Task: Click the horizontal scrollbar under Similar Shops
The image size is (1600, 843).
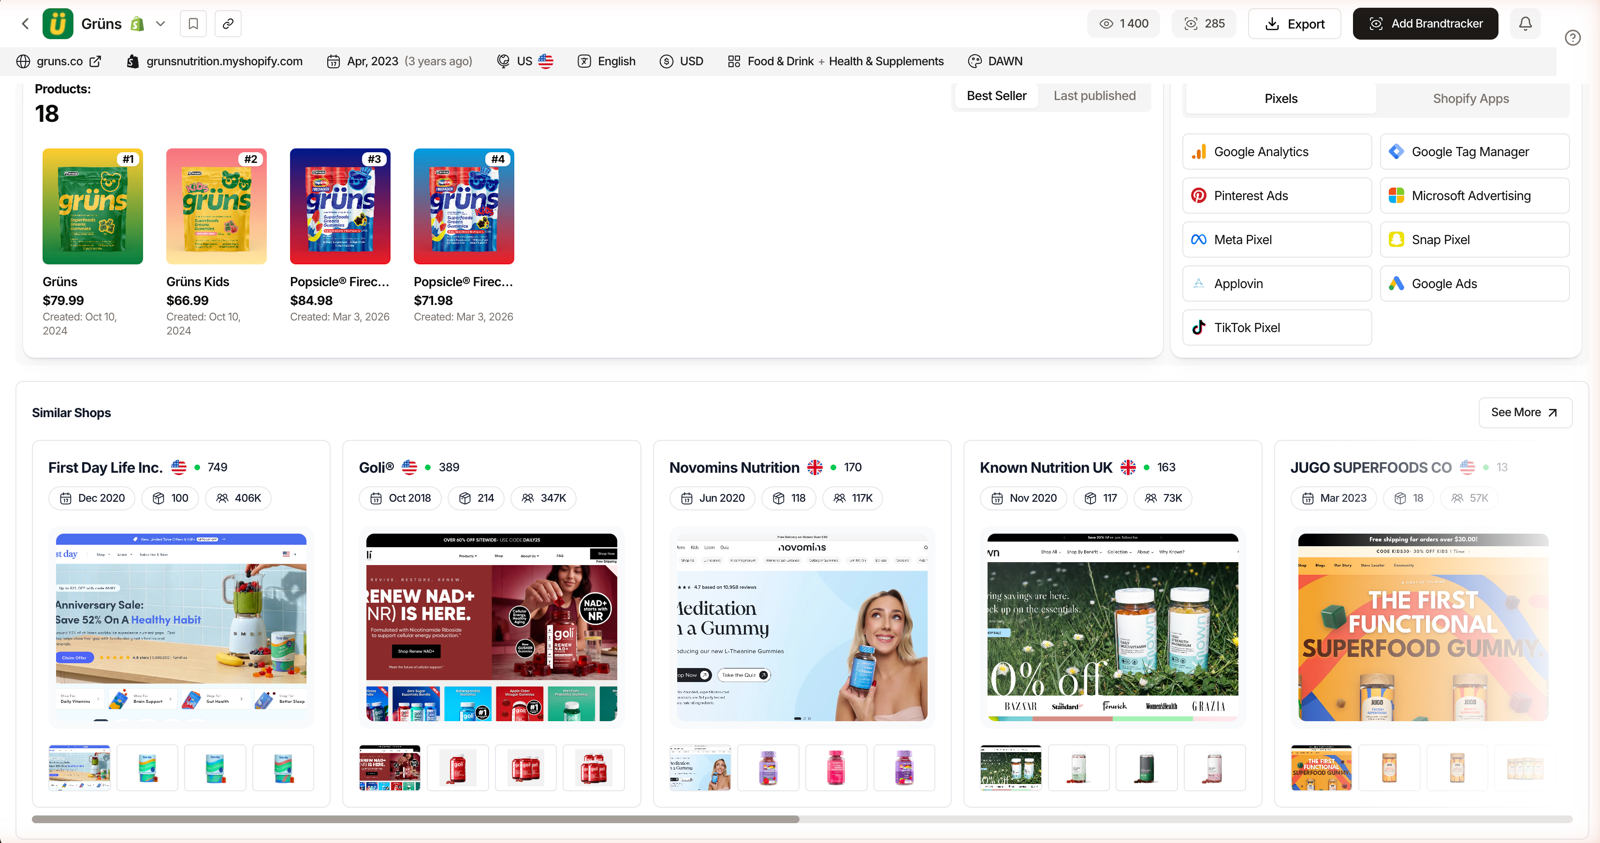Action: tap(415, 819)
